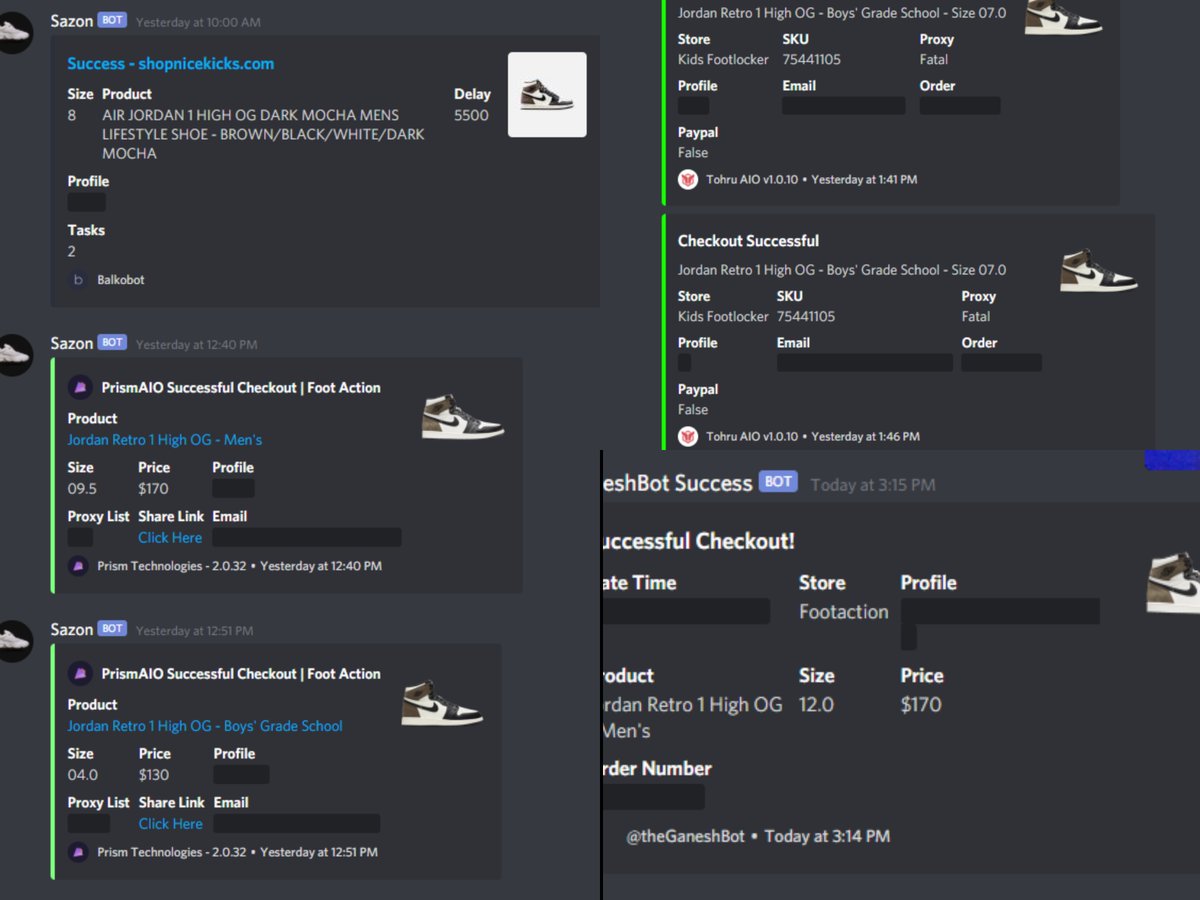This screenshot has width=1200, height=900.
Task: Click the @theGaneshBot footer text
Action: (685, 836)
